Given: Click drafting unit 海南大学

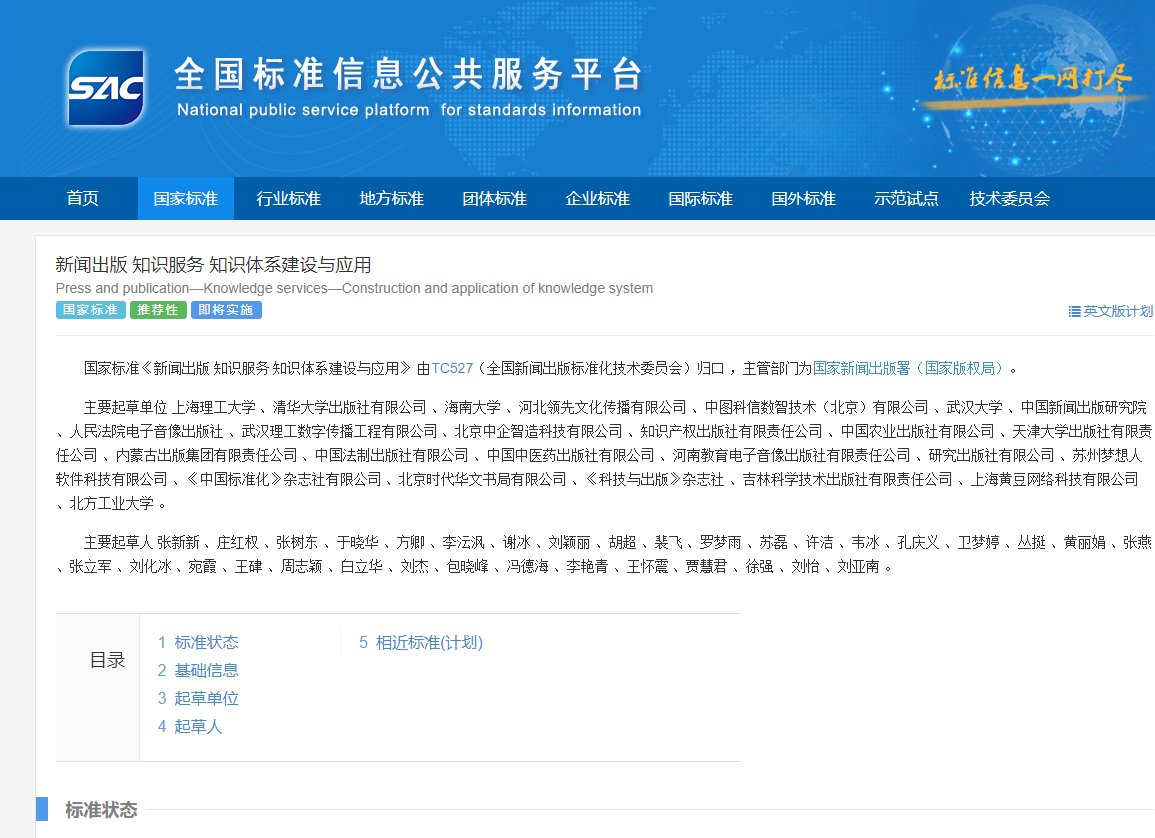Looking at the screenshot, I should coord(472,407).
